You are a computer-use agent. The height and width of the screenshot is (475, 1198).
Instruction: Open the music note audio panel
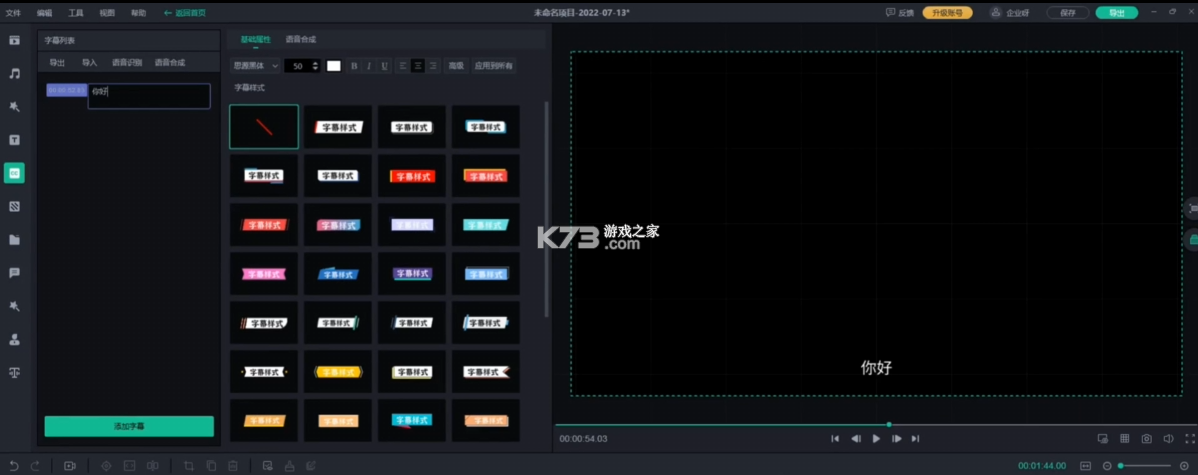pyautogui.click(x=15, y=73)
